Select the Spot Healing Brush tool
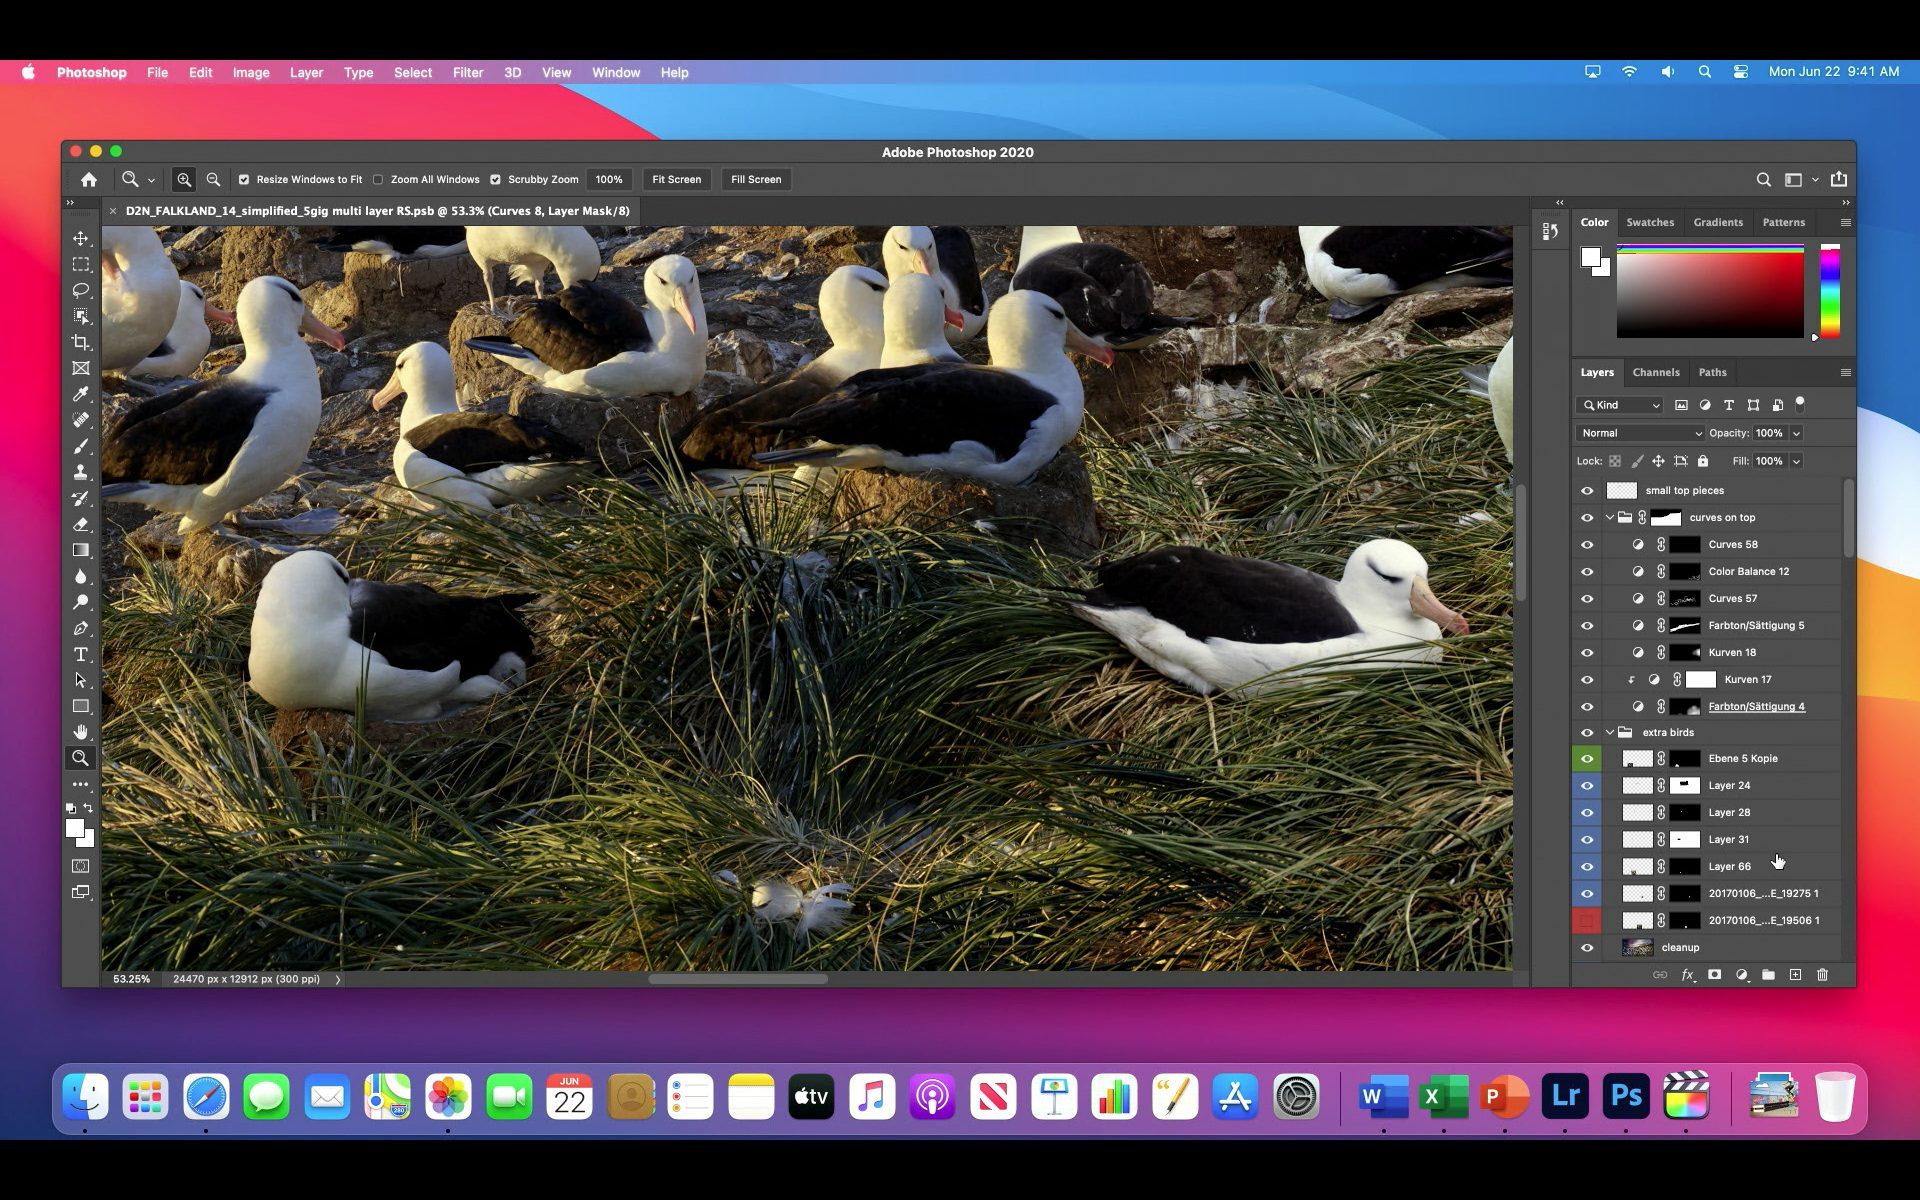This screenshot has width=1920, height=1200. point(81,420)
